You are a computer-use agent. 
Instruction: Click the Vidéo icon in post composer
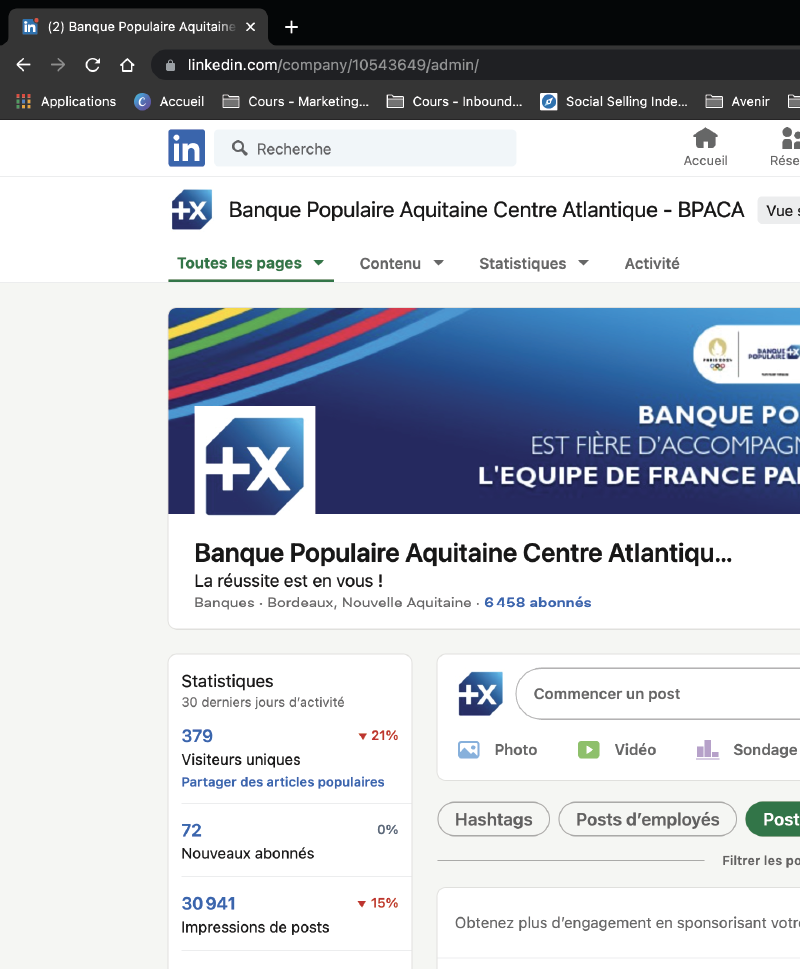click(588, 749)
